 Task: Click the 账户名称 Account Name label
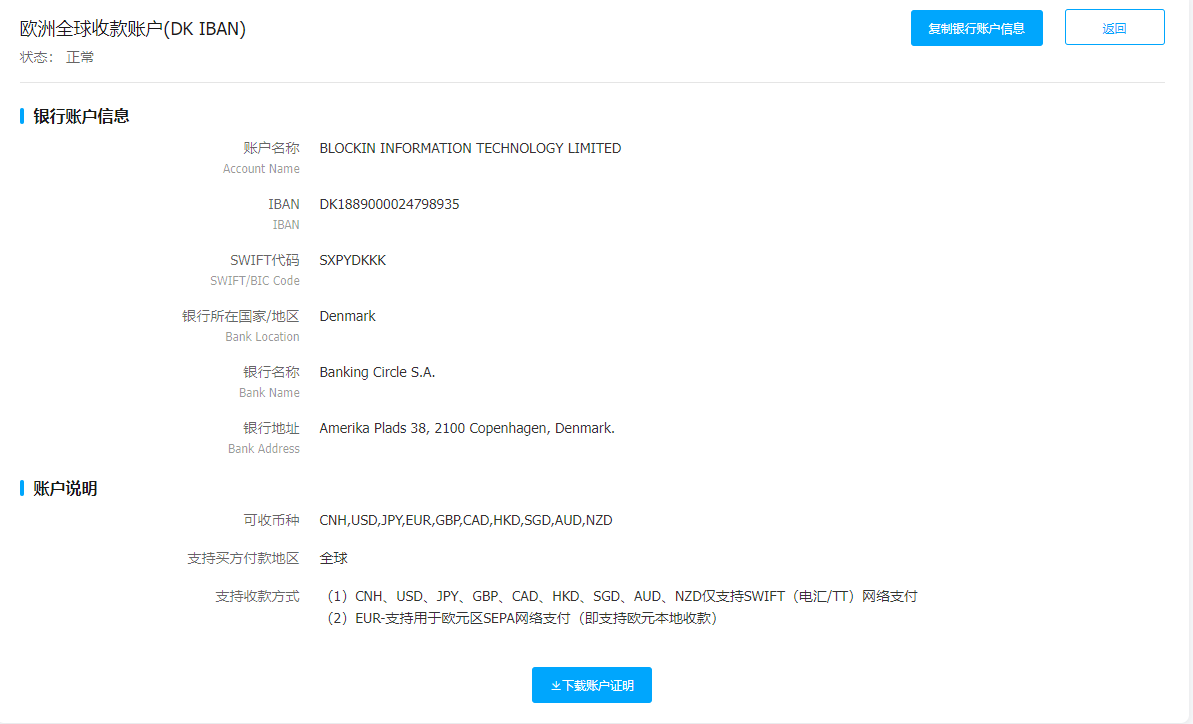261,157
